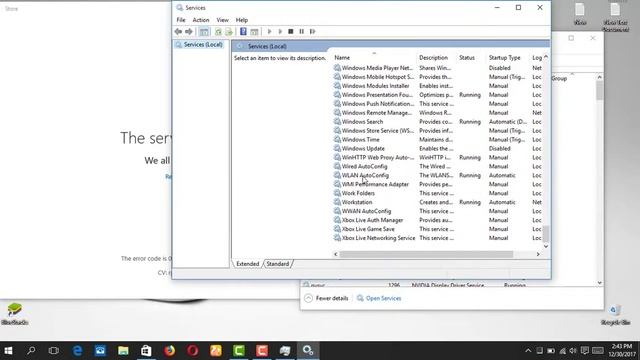Viewport: 640px width, 360px height.
Task: Launch Microsoft Edge from the taskbar
Action: click(77, 351)
